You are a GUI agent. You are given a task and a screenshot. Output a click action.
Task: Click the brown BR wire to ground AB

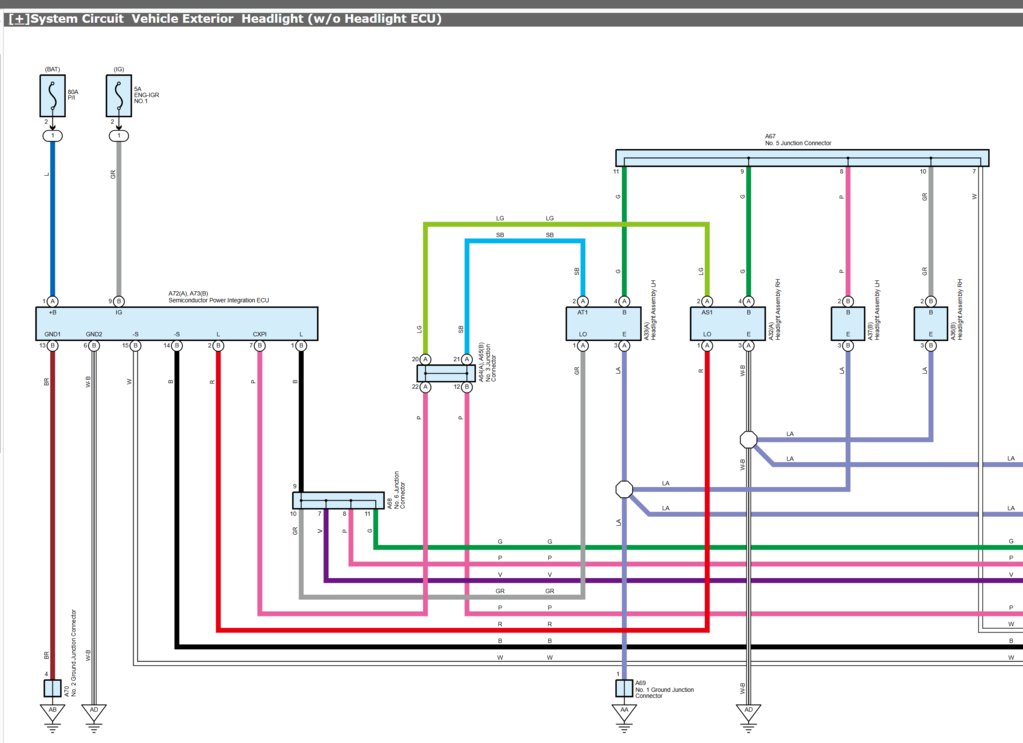53,515
